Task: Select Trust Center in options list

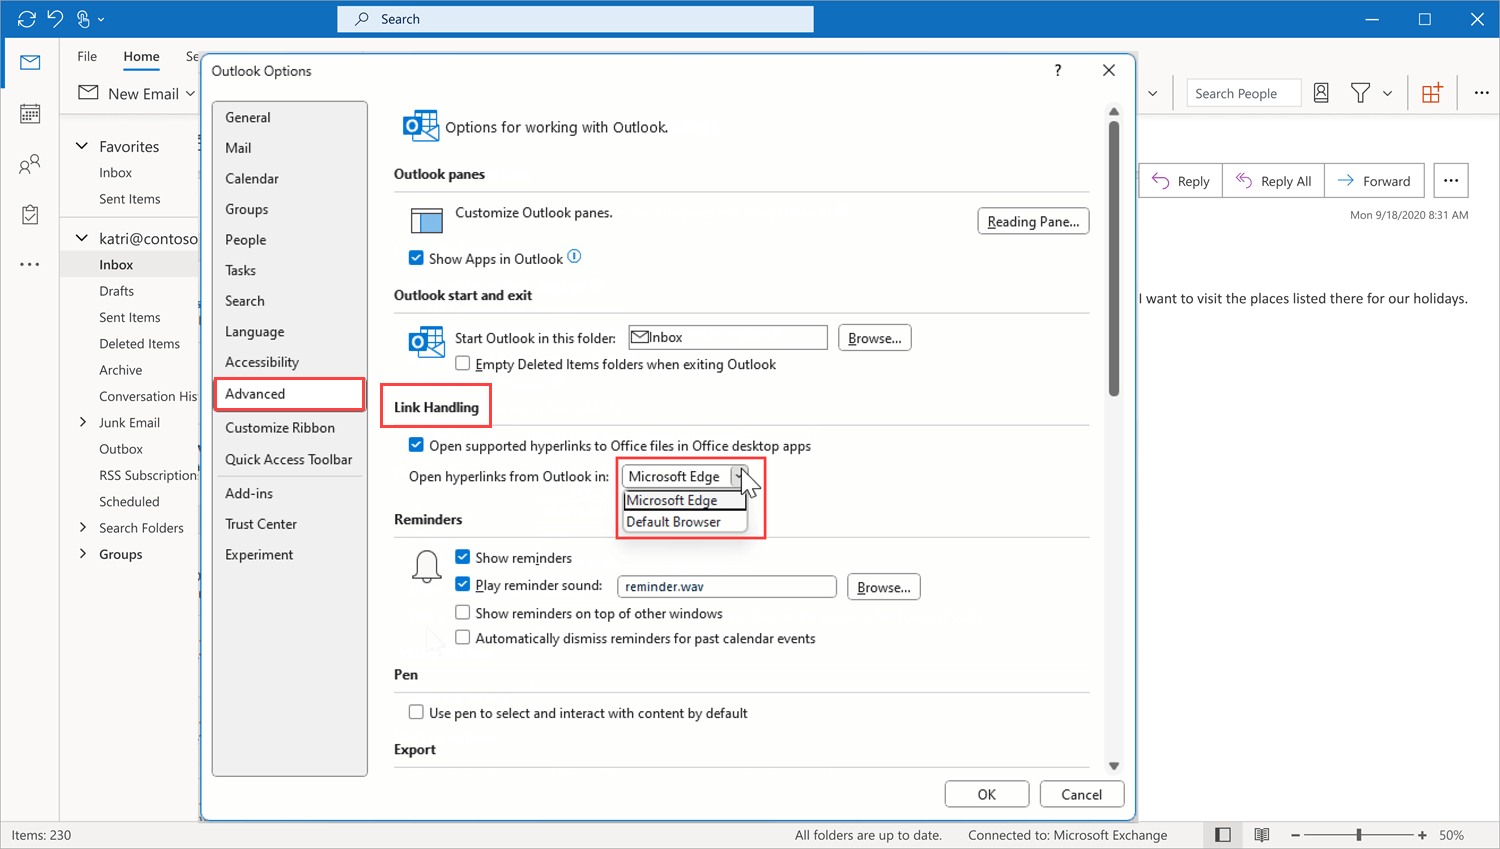Action: pos(261,524)
